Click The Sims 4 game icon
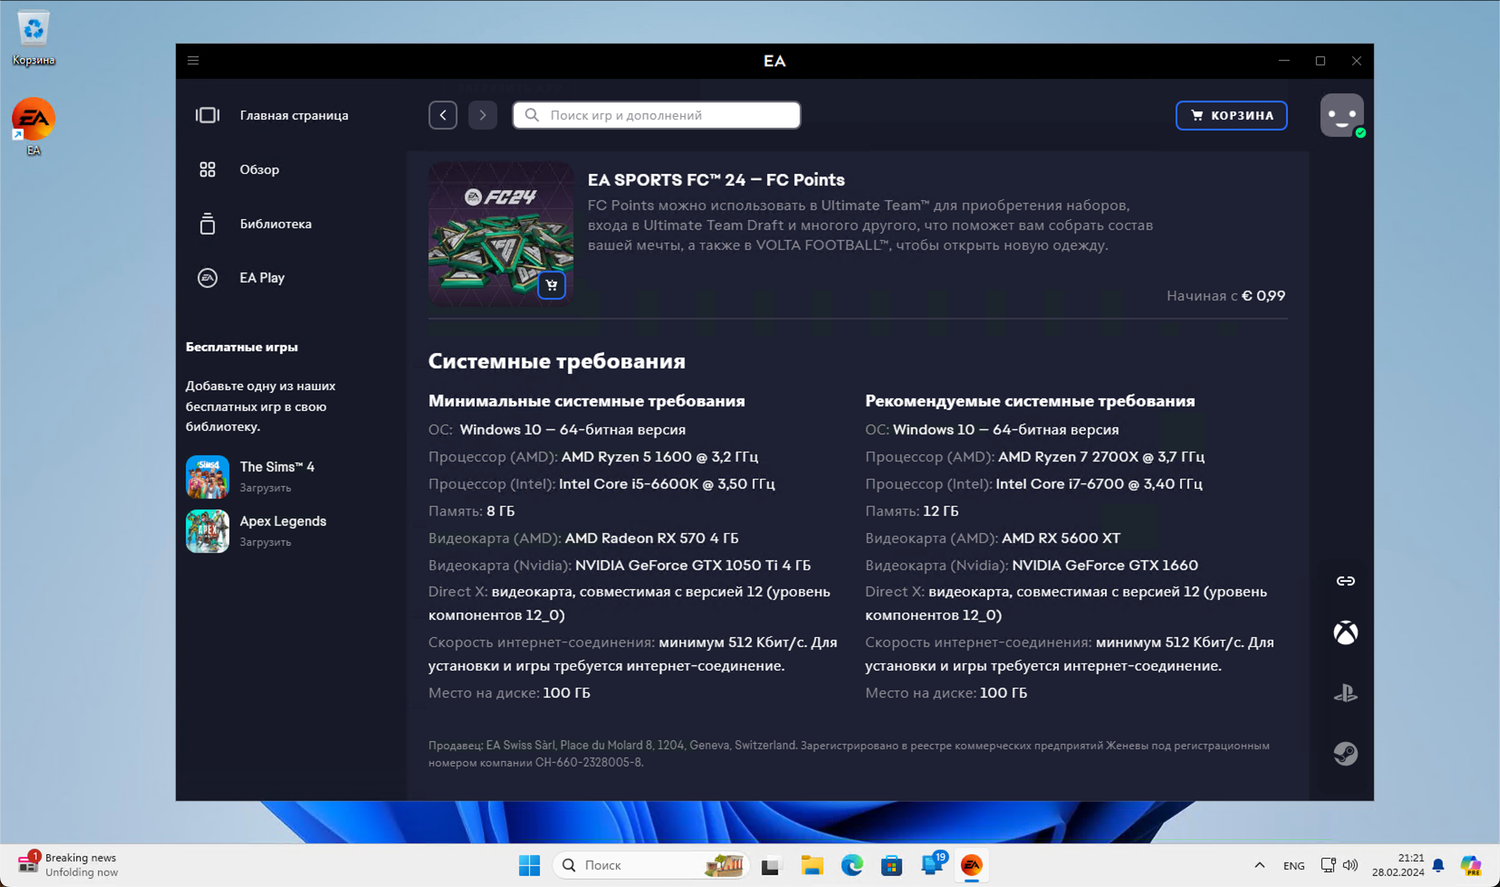Screen dimensions: 1500x887 [207, 477]
